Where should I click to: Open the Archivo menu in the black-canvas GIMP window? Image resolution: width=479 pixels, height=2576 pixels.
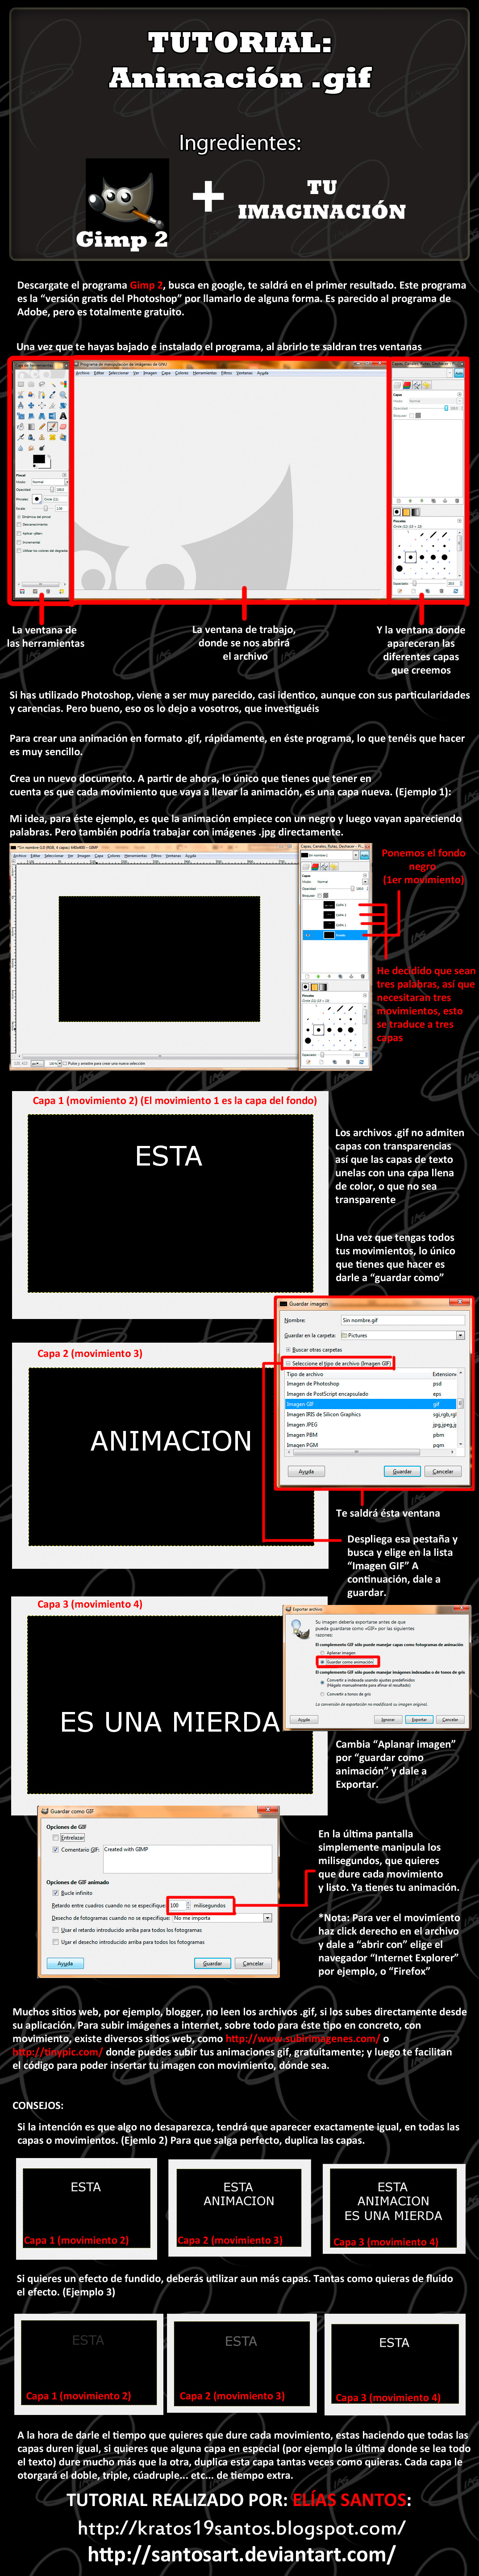[19, 856]
